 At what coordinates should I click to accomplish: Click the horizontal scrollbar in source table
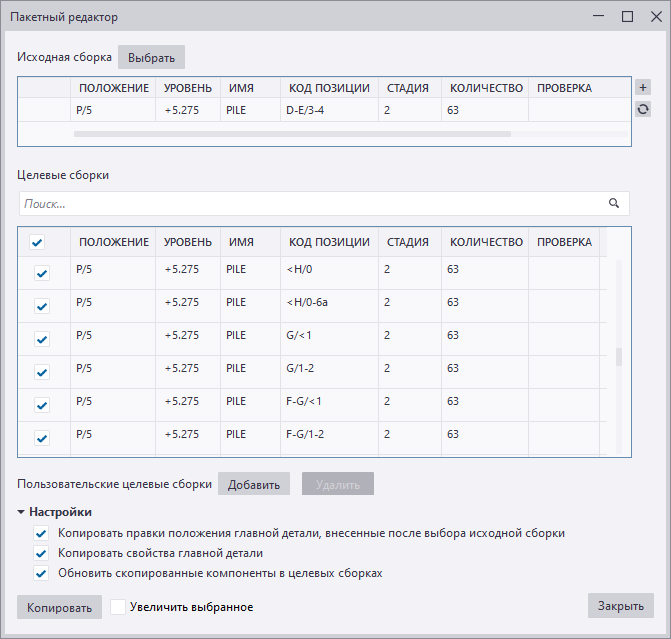(292, 133)
